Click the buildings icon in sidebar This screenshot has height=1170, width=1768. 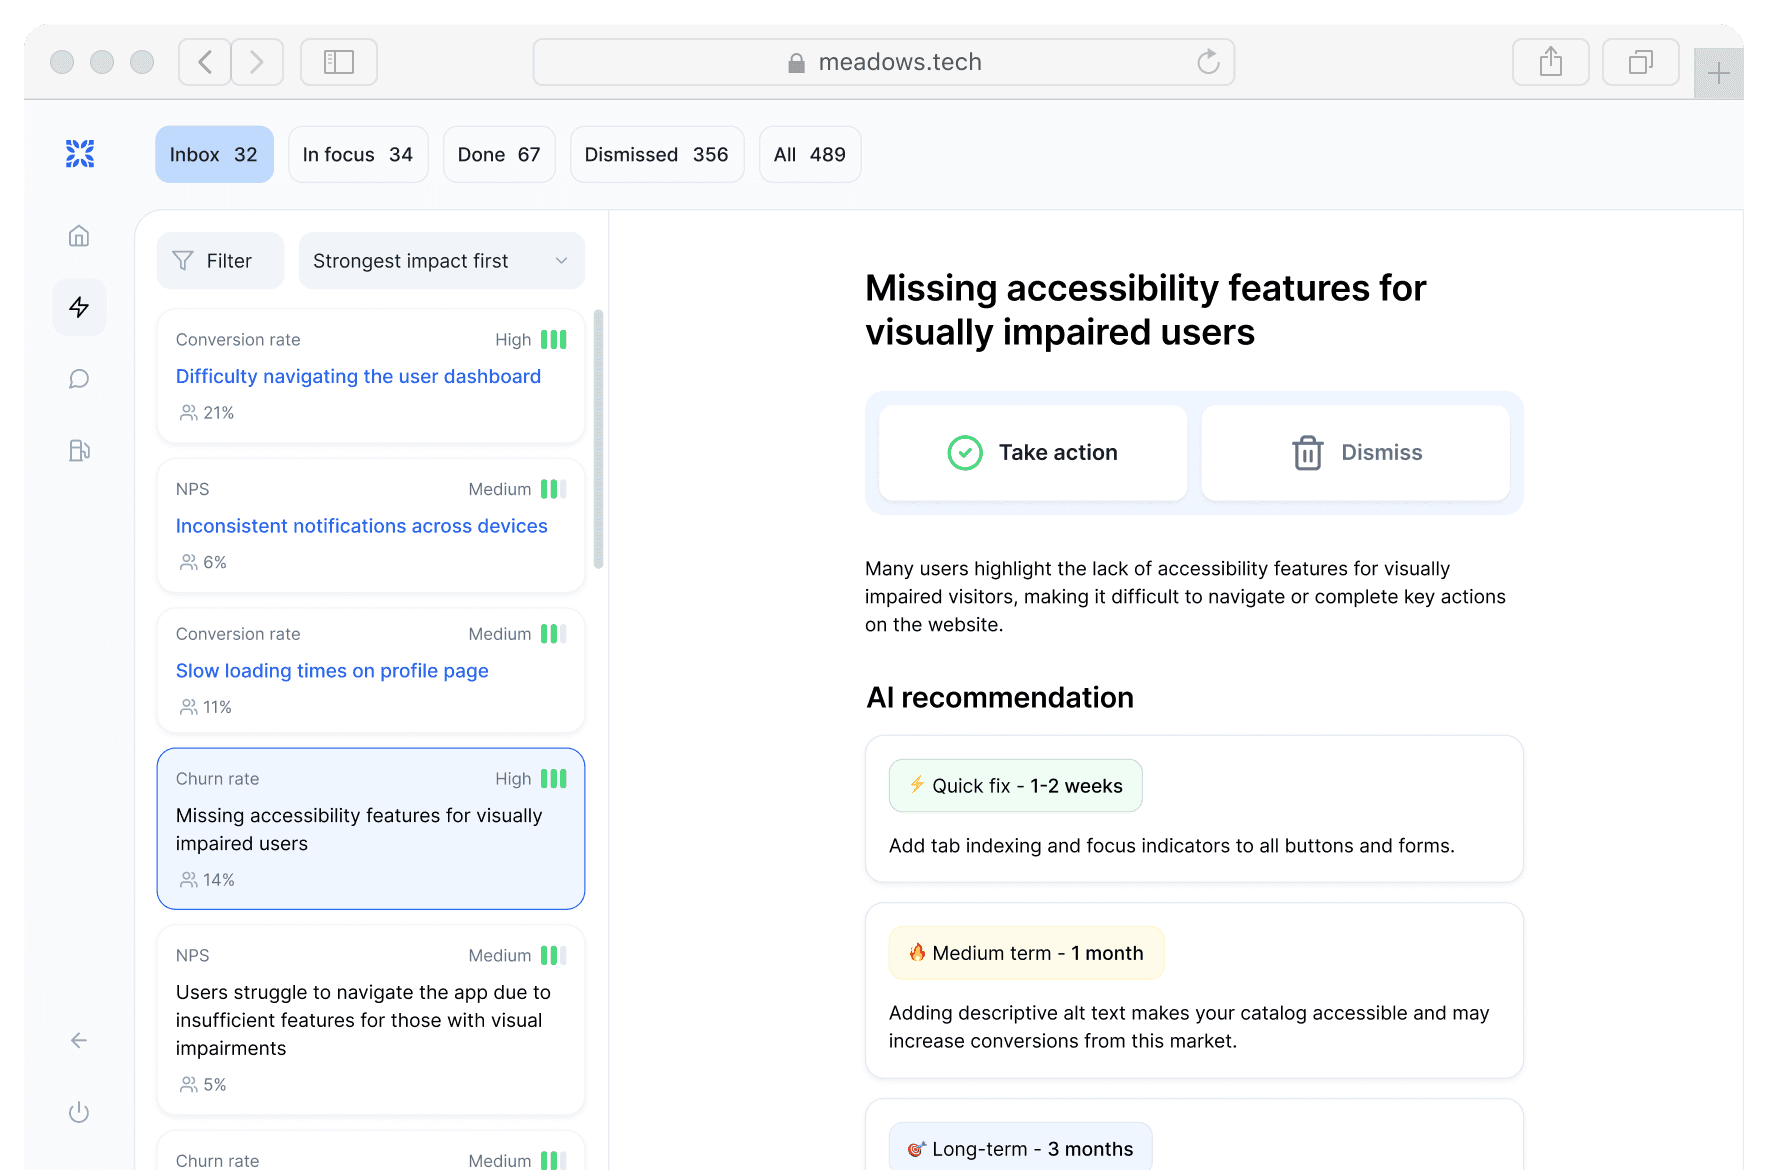coord(79,450)
